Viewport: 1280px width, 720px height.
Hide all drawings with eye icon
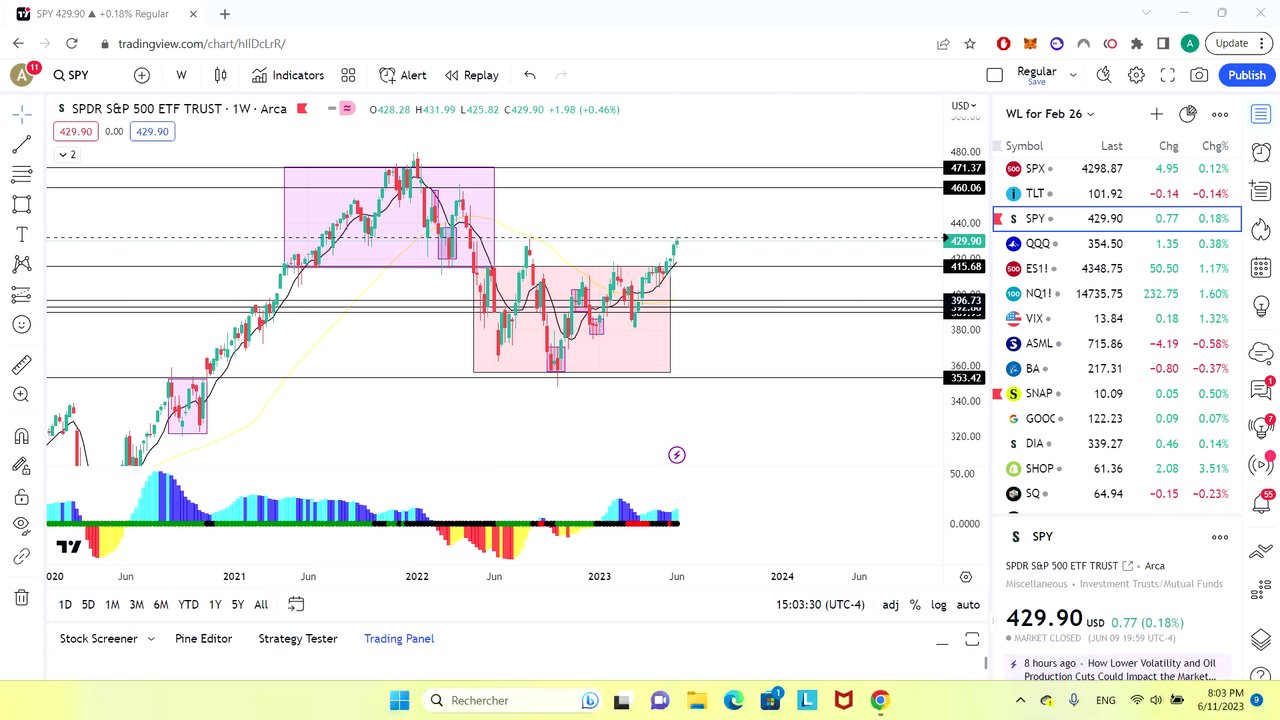[21, 525]
